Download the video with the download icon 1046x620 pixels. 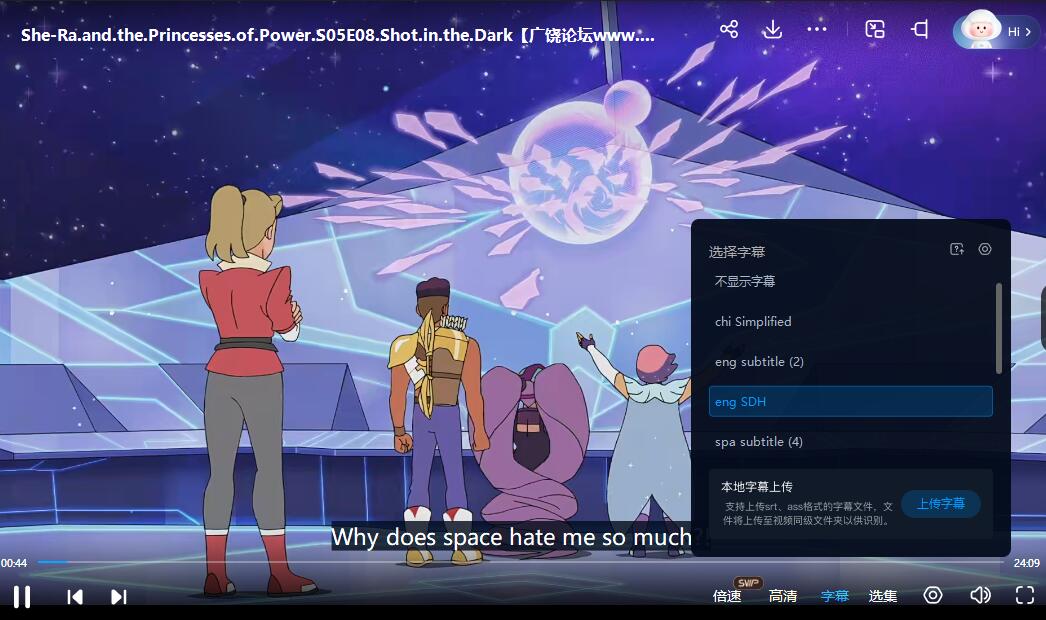pyautogui.click(x=772, y=29)
